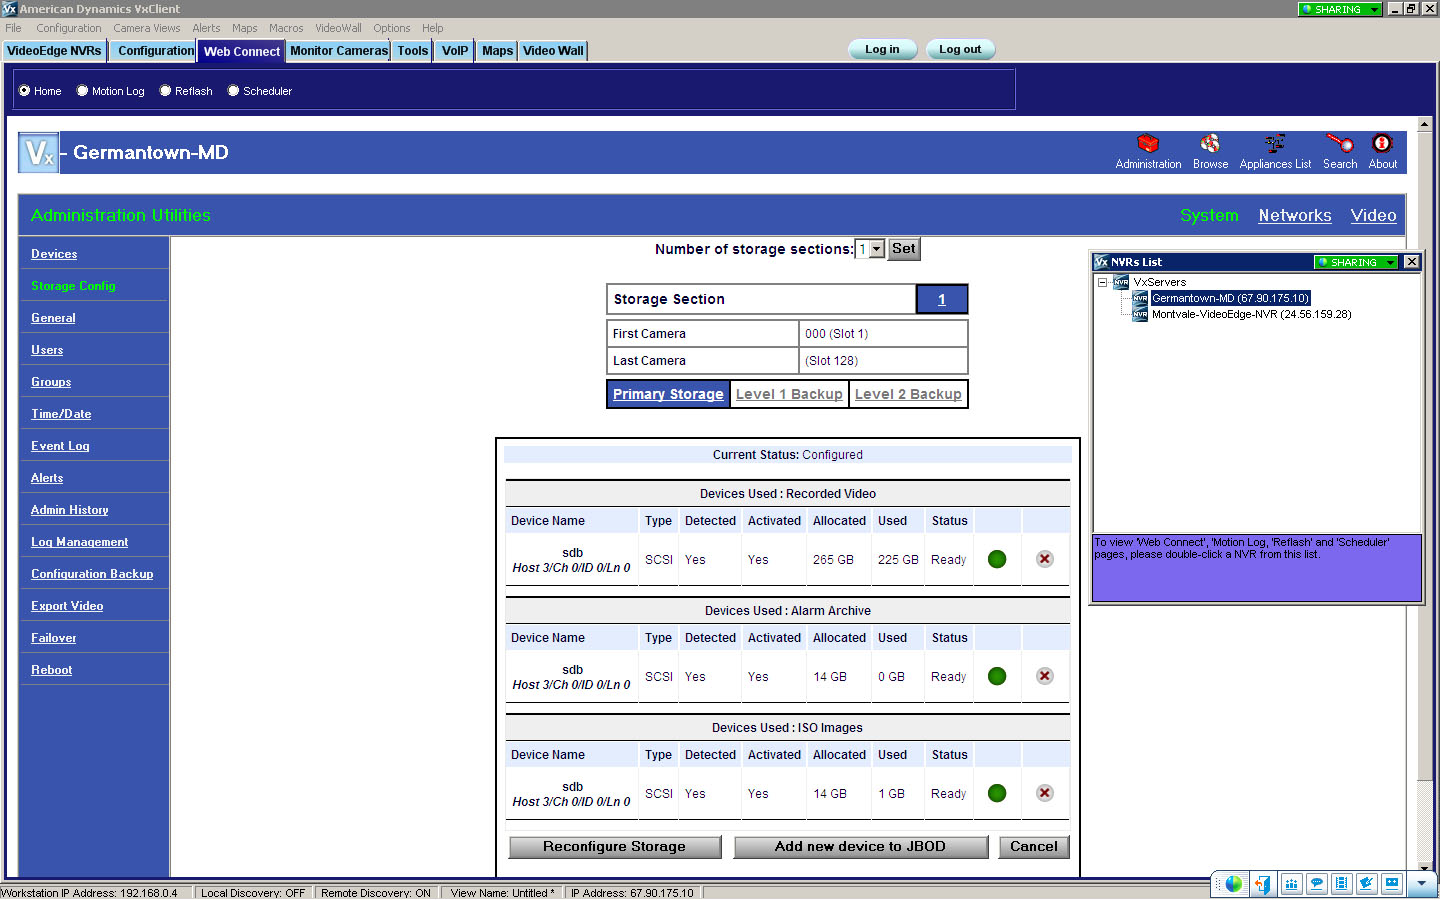The image size is (1440, 900).
Task: Click the Reboot sidebar link
Action: (51, 670)
